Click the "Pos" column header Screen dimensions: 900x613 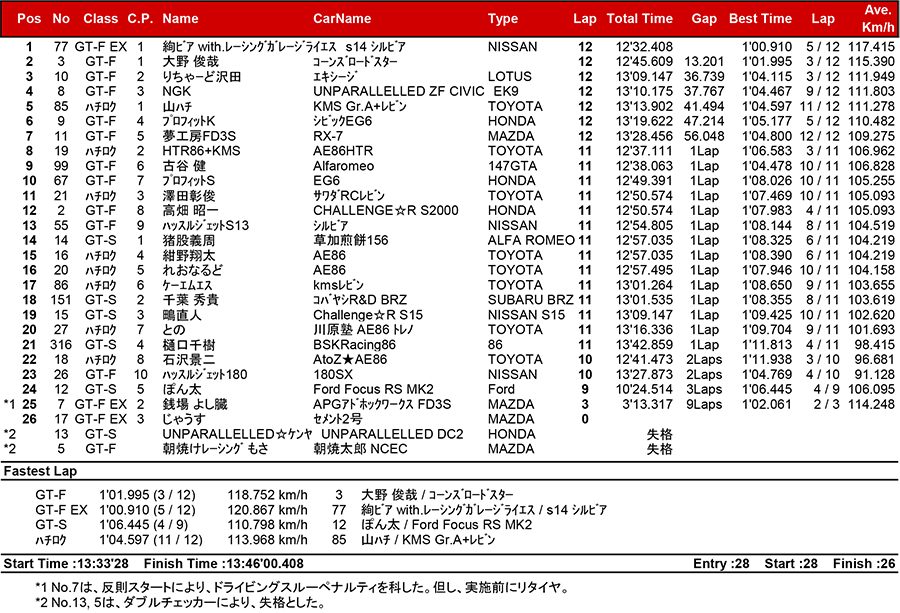click(29, 18)
